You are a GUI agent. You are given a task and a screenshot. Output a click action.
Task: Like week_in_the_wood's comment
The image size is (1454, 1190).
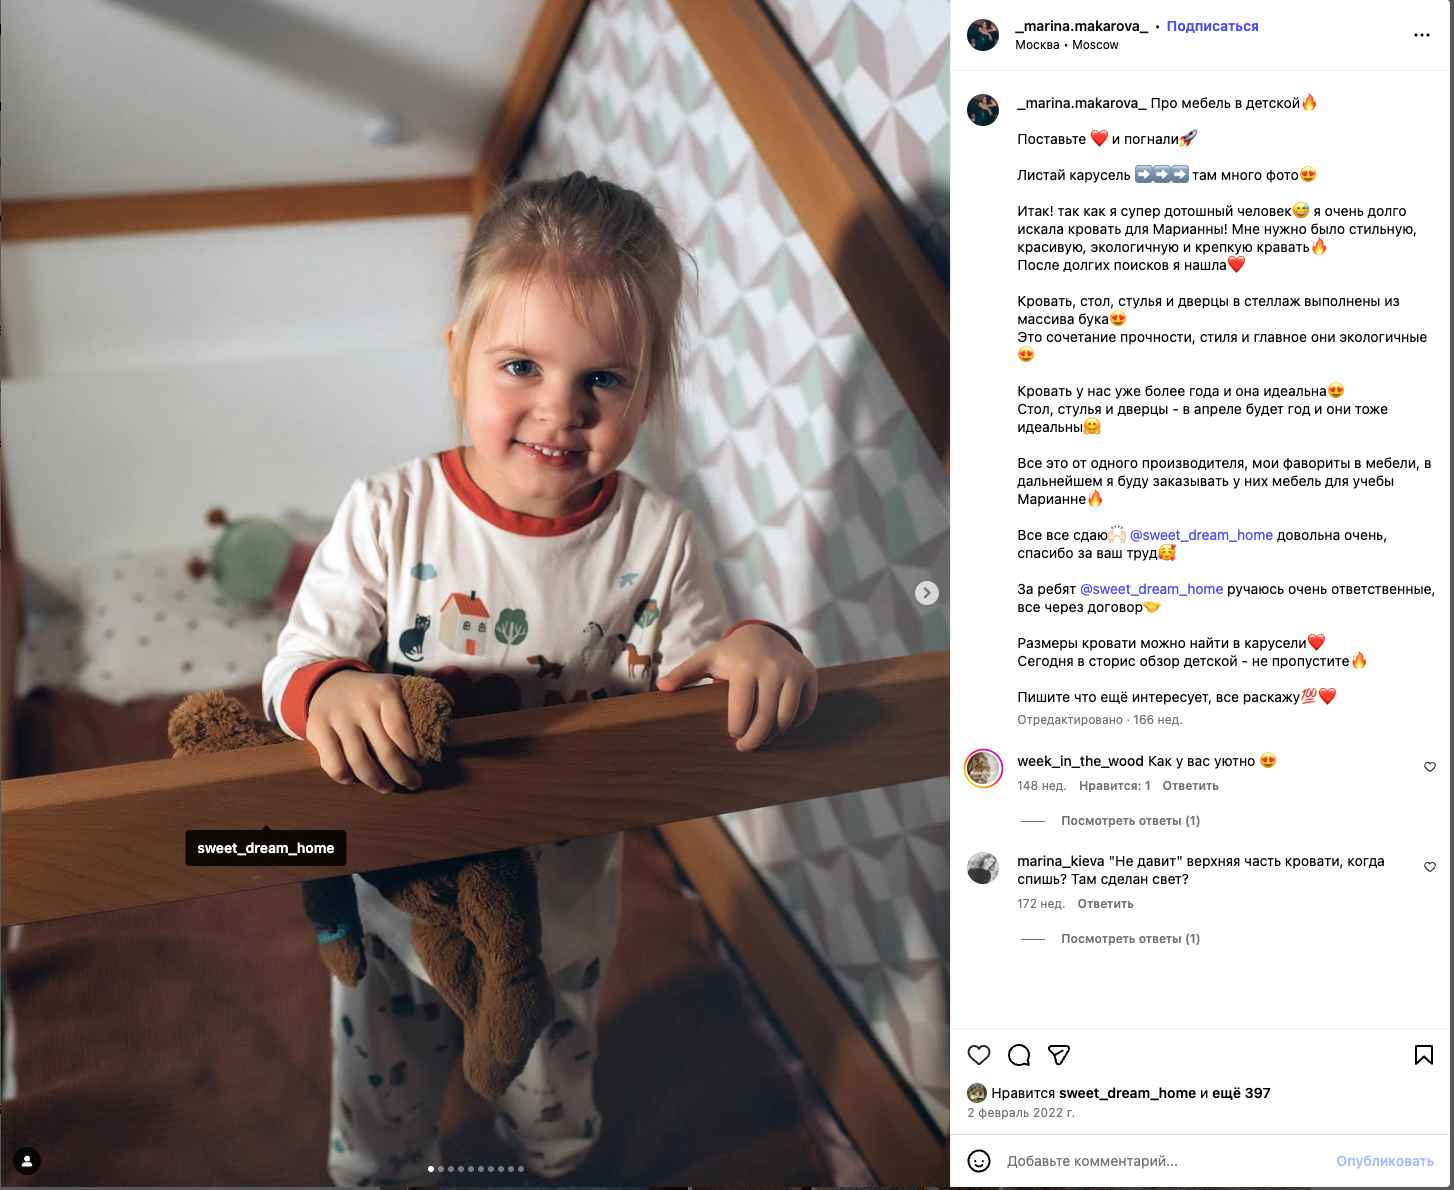[1430, 767]
